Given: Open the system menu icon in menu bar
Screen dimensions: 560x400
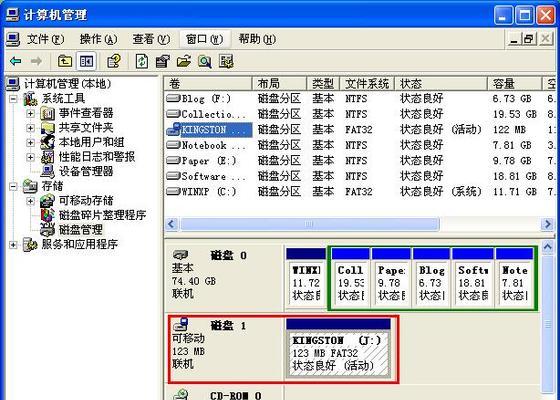Looking at the screenshot, I should click(13, 39).
